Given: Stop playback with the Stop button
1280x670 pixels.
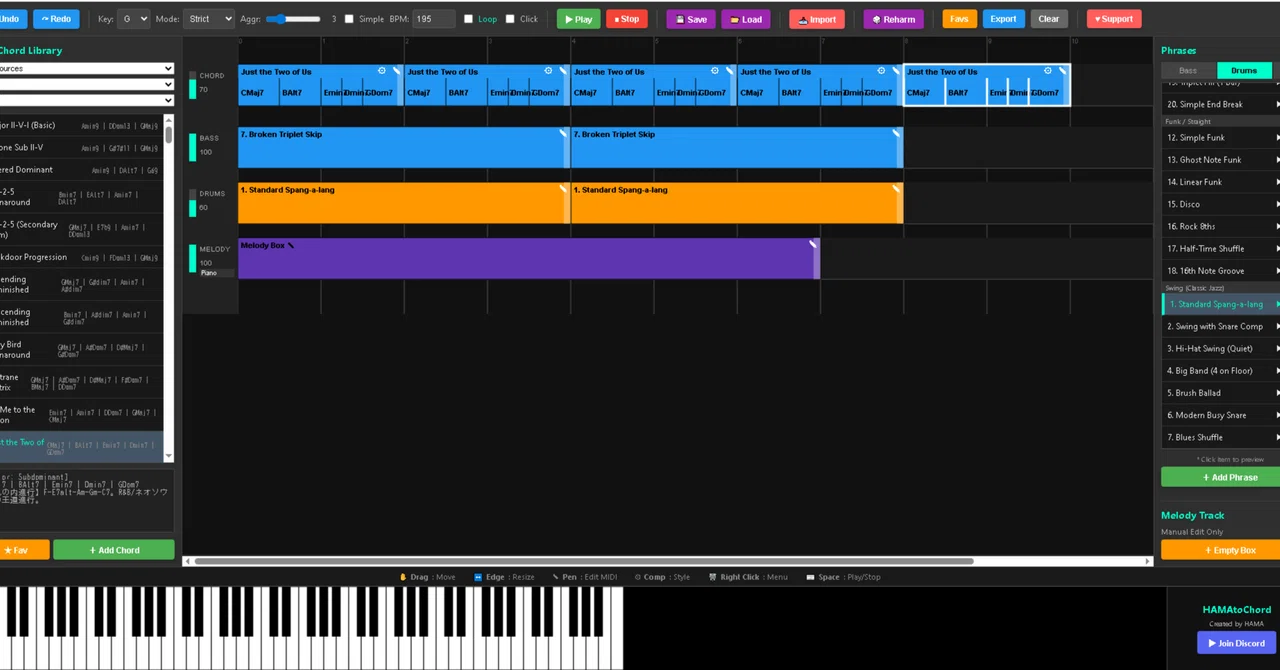Looking at the screenshot, I should tap(627, 19).
